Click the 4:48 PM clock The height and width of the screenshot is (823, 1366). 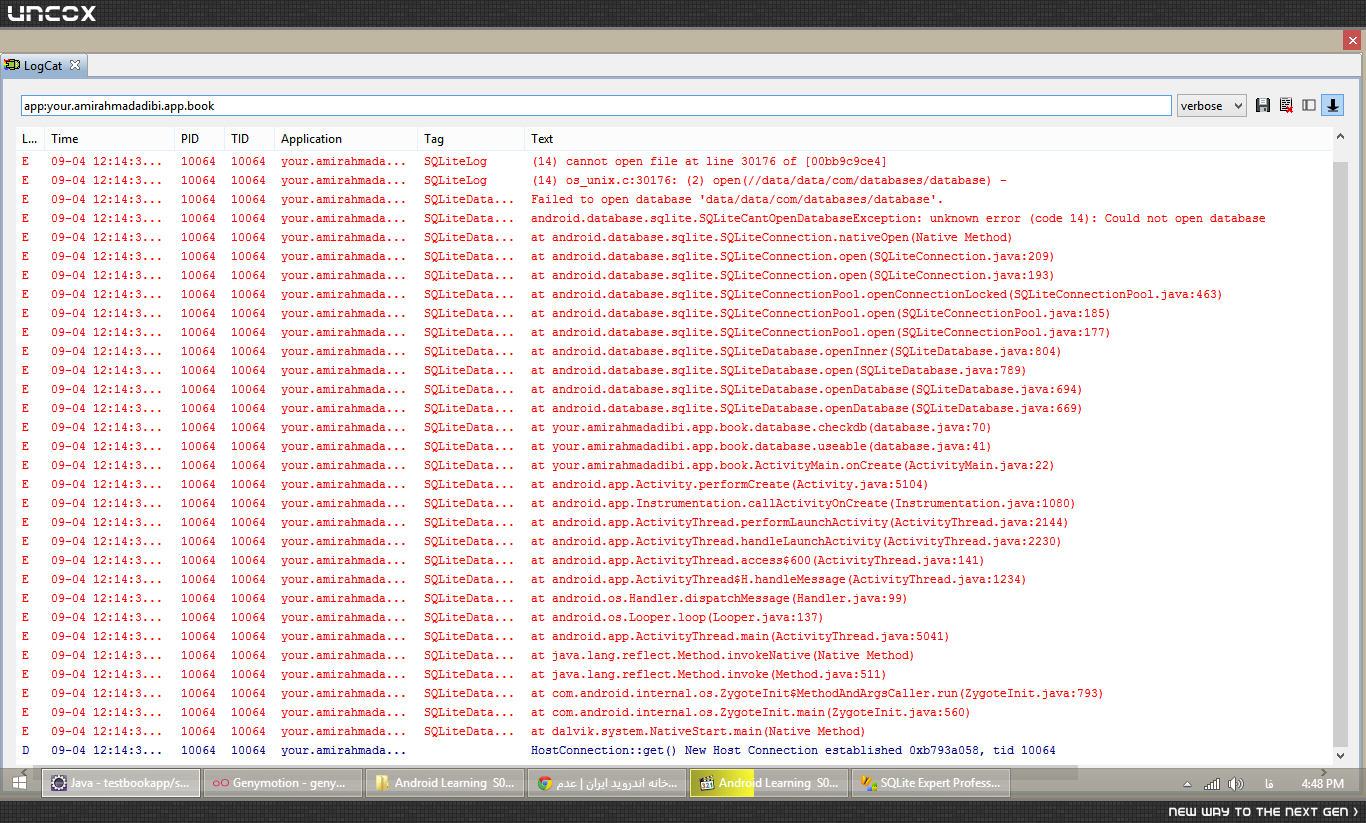click(1322, 784)
